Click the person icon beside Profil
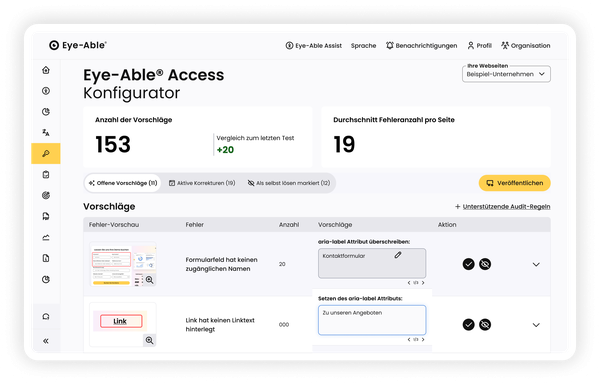 tap(471, 46)
